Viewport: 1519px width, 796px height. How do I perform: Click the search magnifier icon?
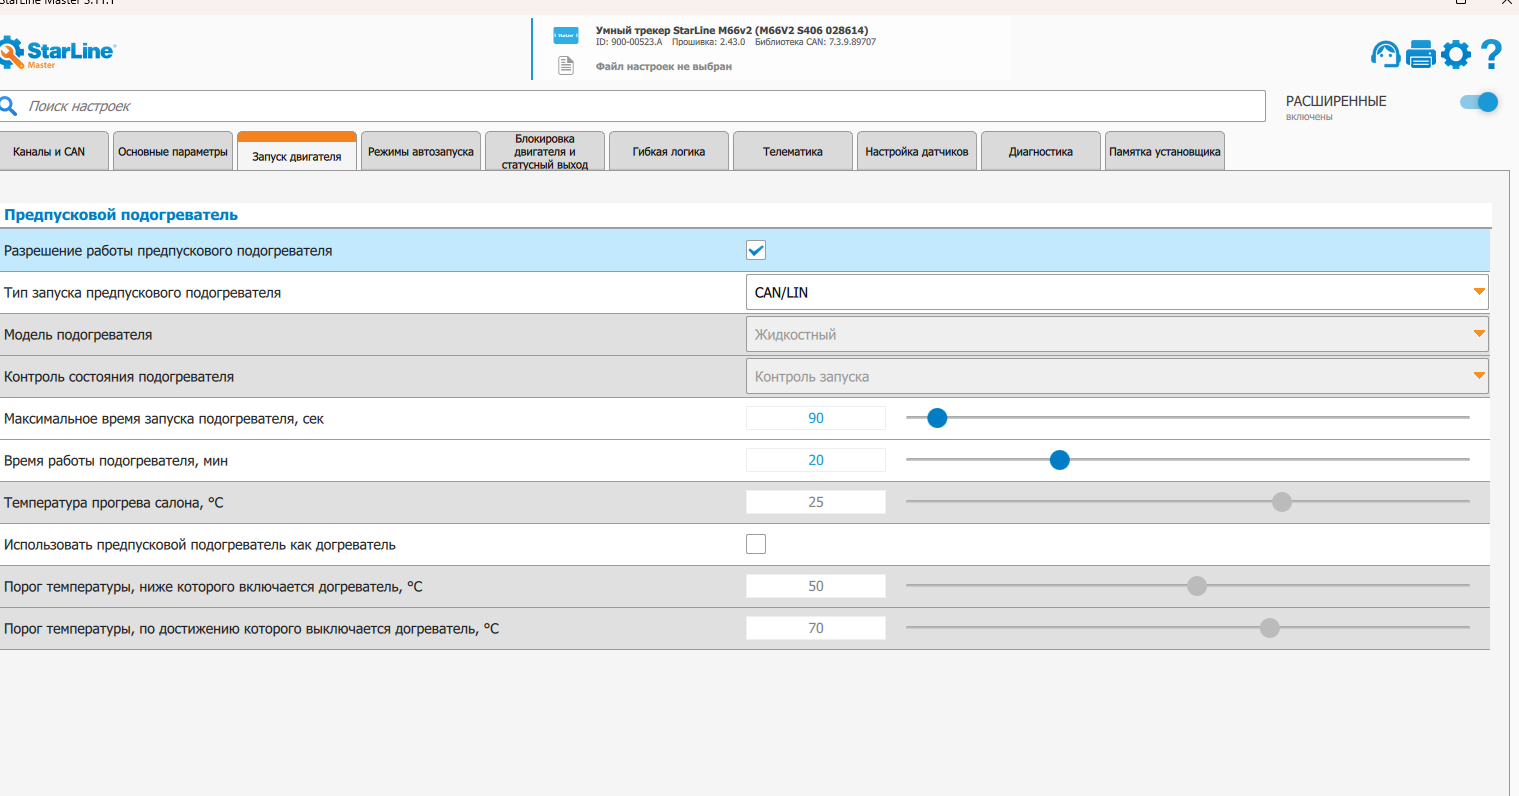coord(9,106)
